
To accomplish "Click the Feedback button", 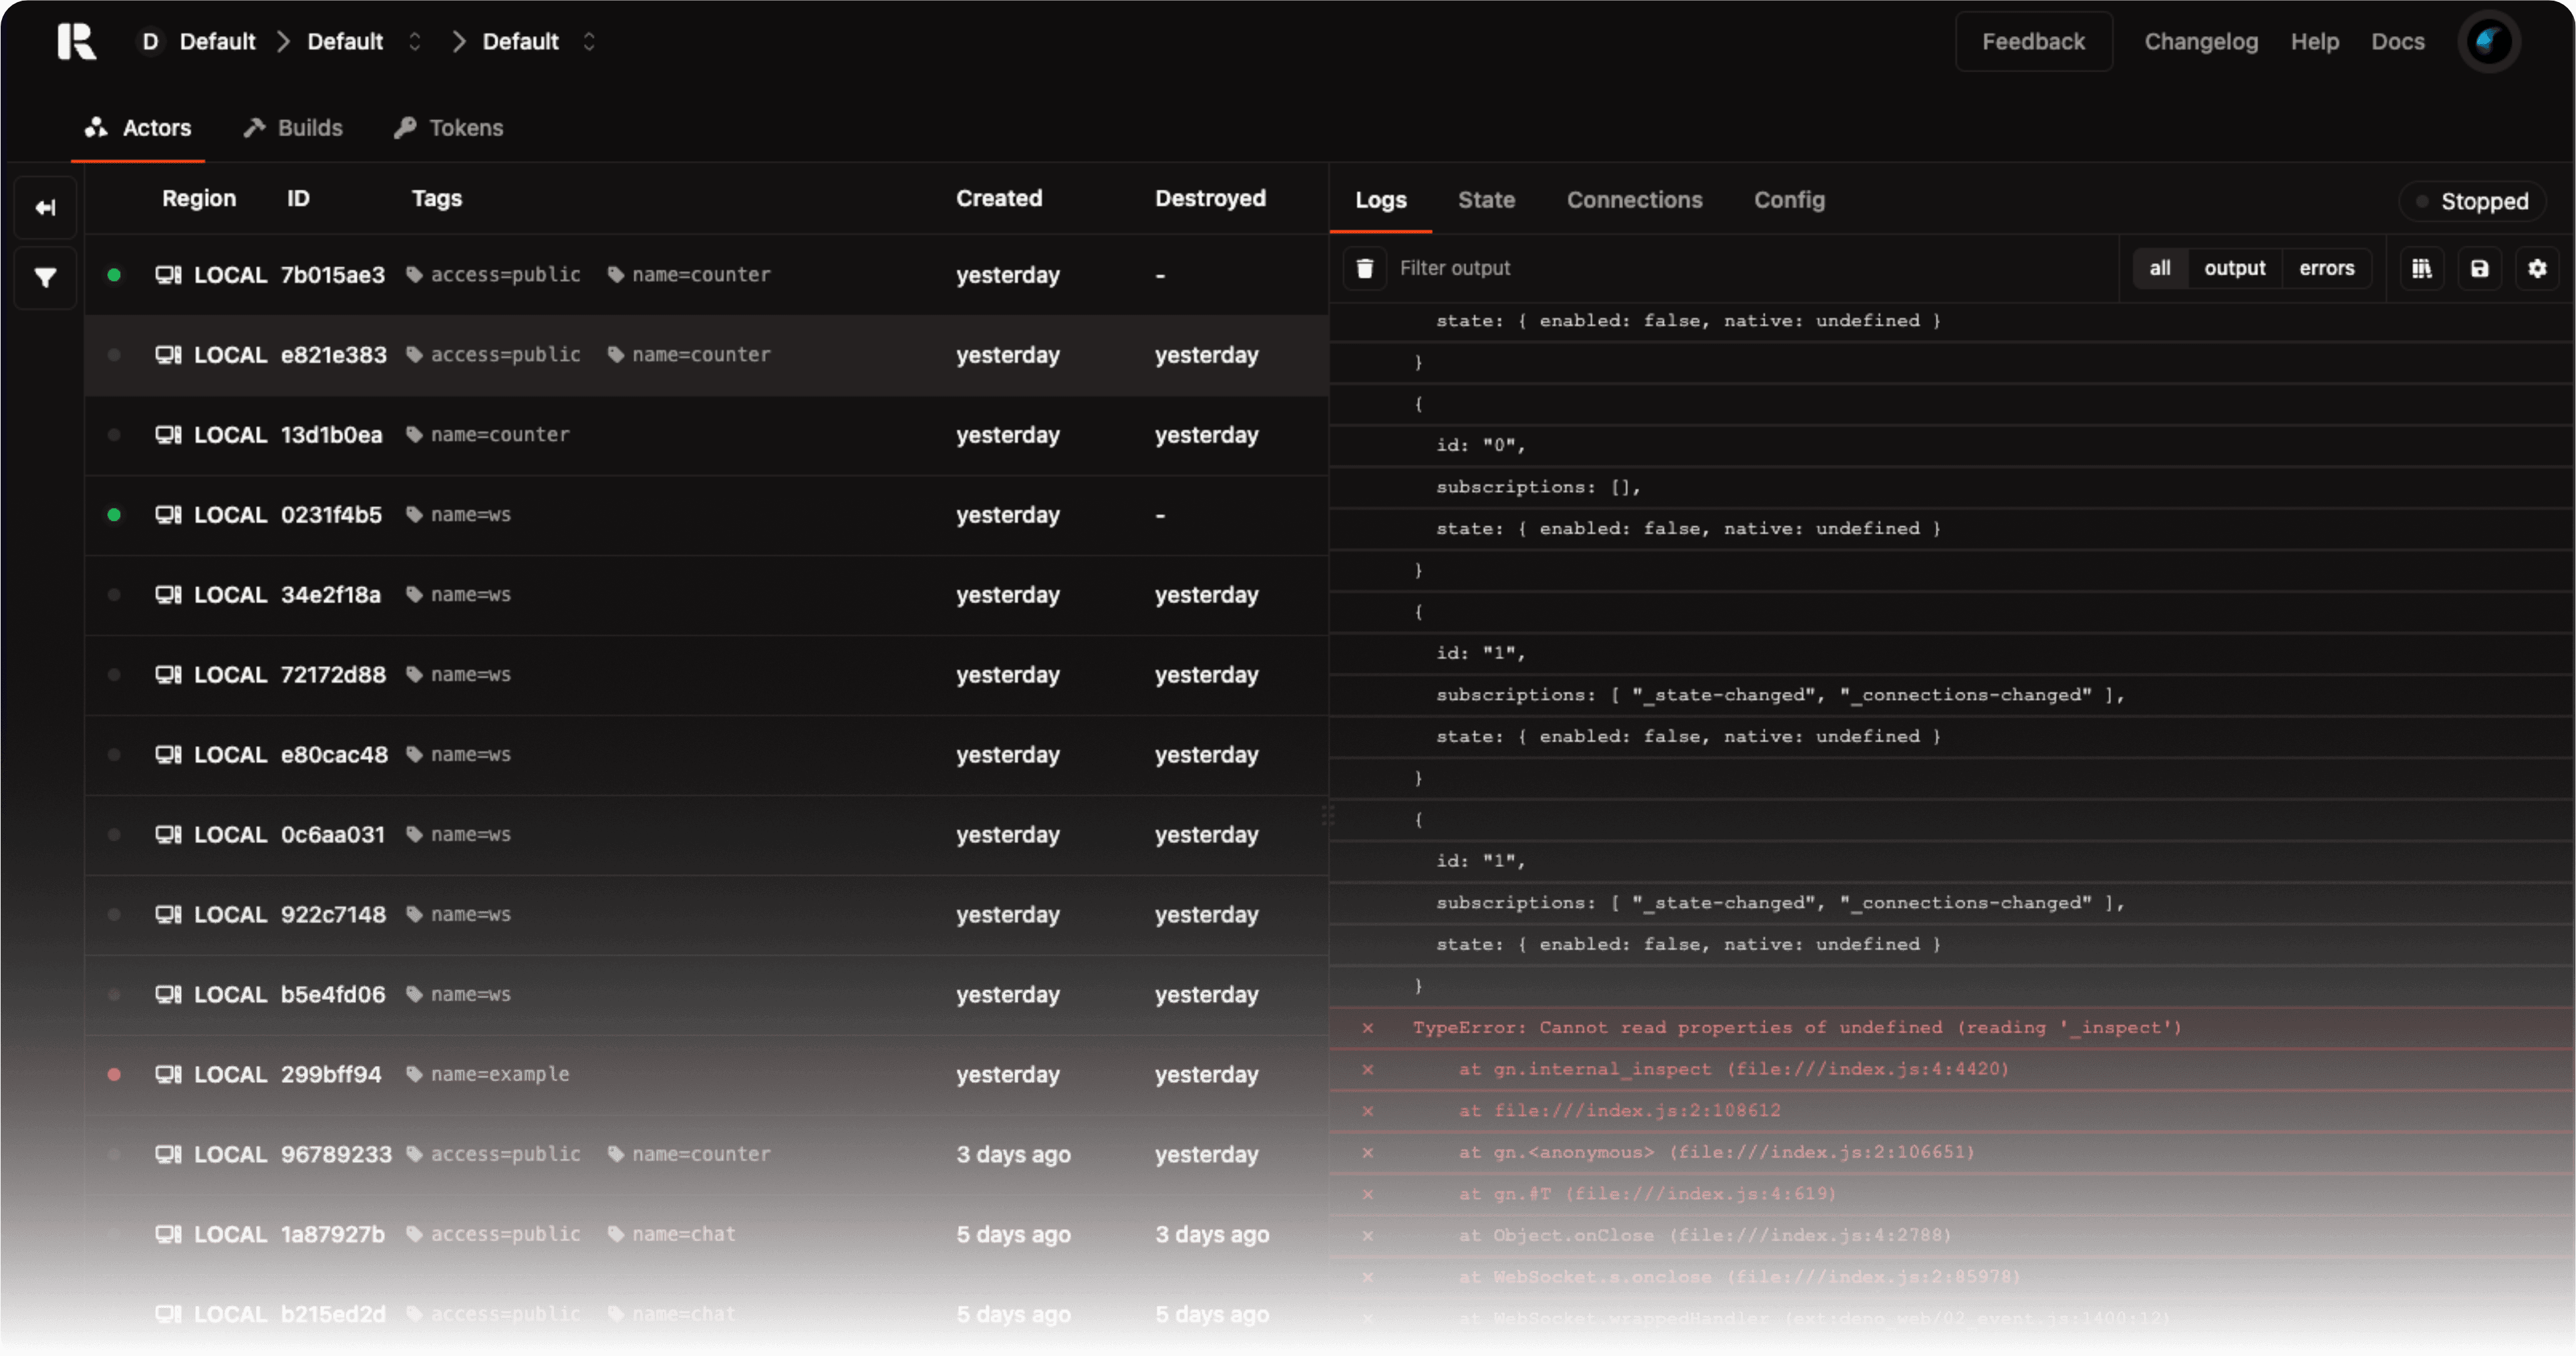I will point(2034,41).
